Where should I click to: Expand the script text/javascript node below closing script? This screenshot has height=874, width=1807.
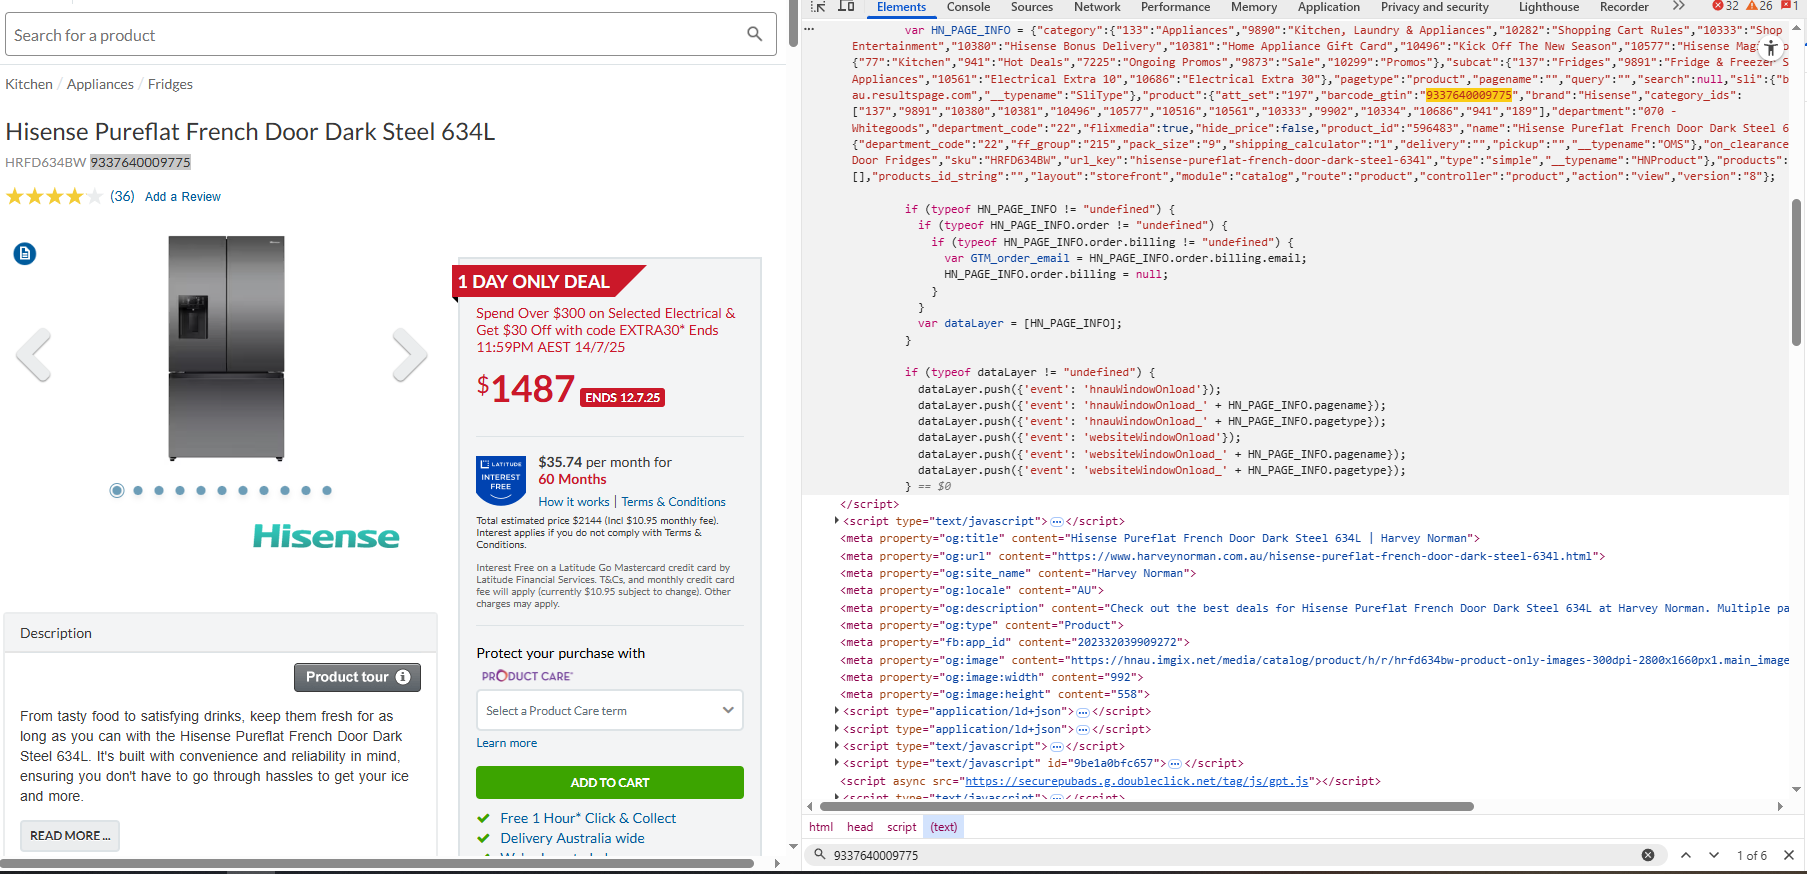click(837, 521)
